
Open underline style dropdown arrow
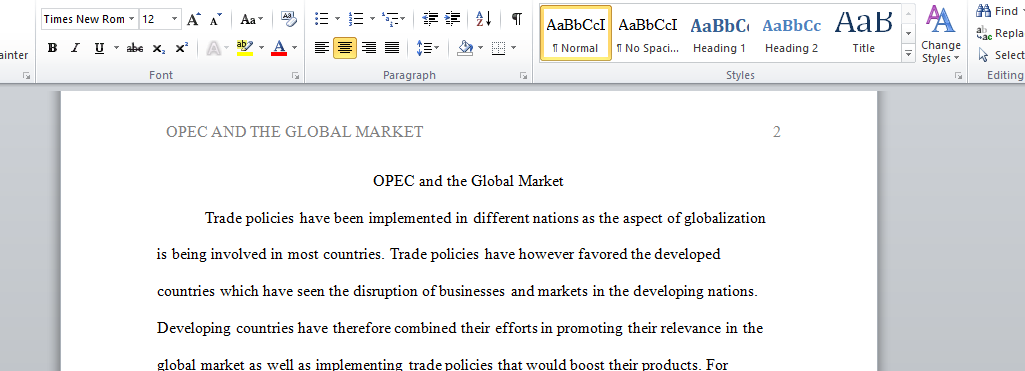[x=116, y=48]
